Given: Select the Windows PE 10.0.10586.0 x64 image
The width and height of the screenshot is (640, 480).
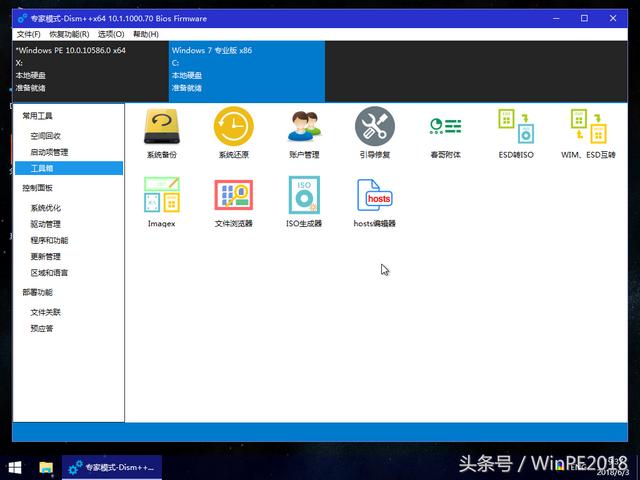Looking at the screenshot, I should (91, 71).
